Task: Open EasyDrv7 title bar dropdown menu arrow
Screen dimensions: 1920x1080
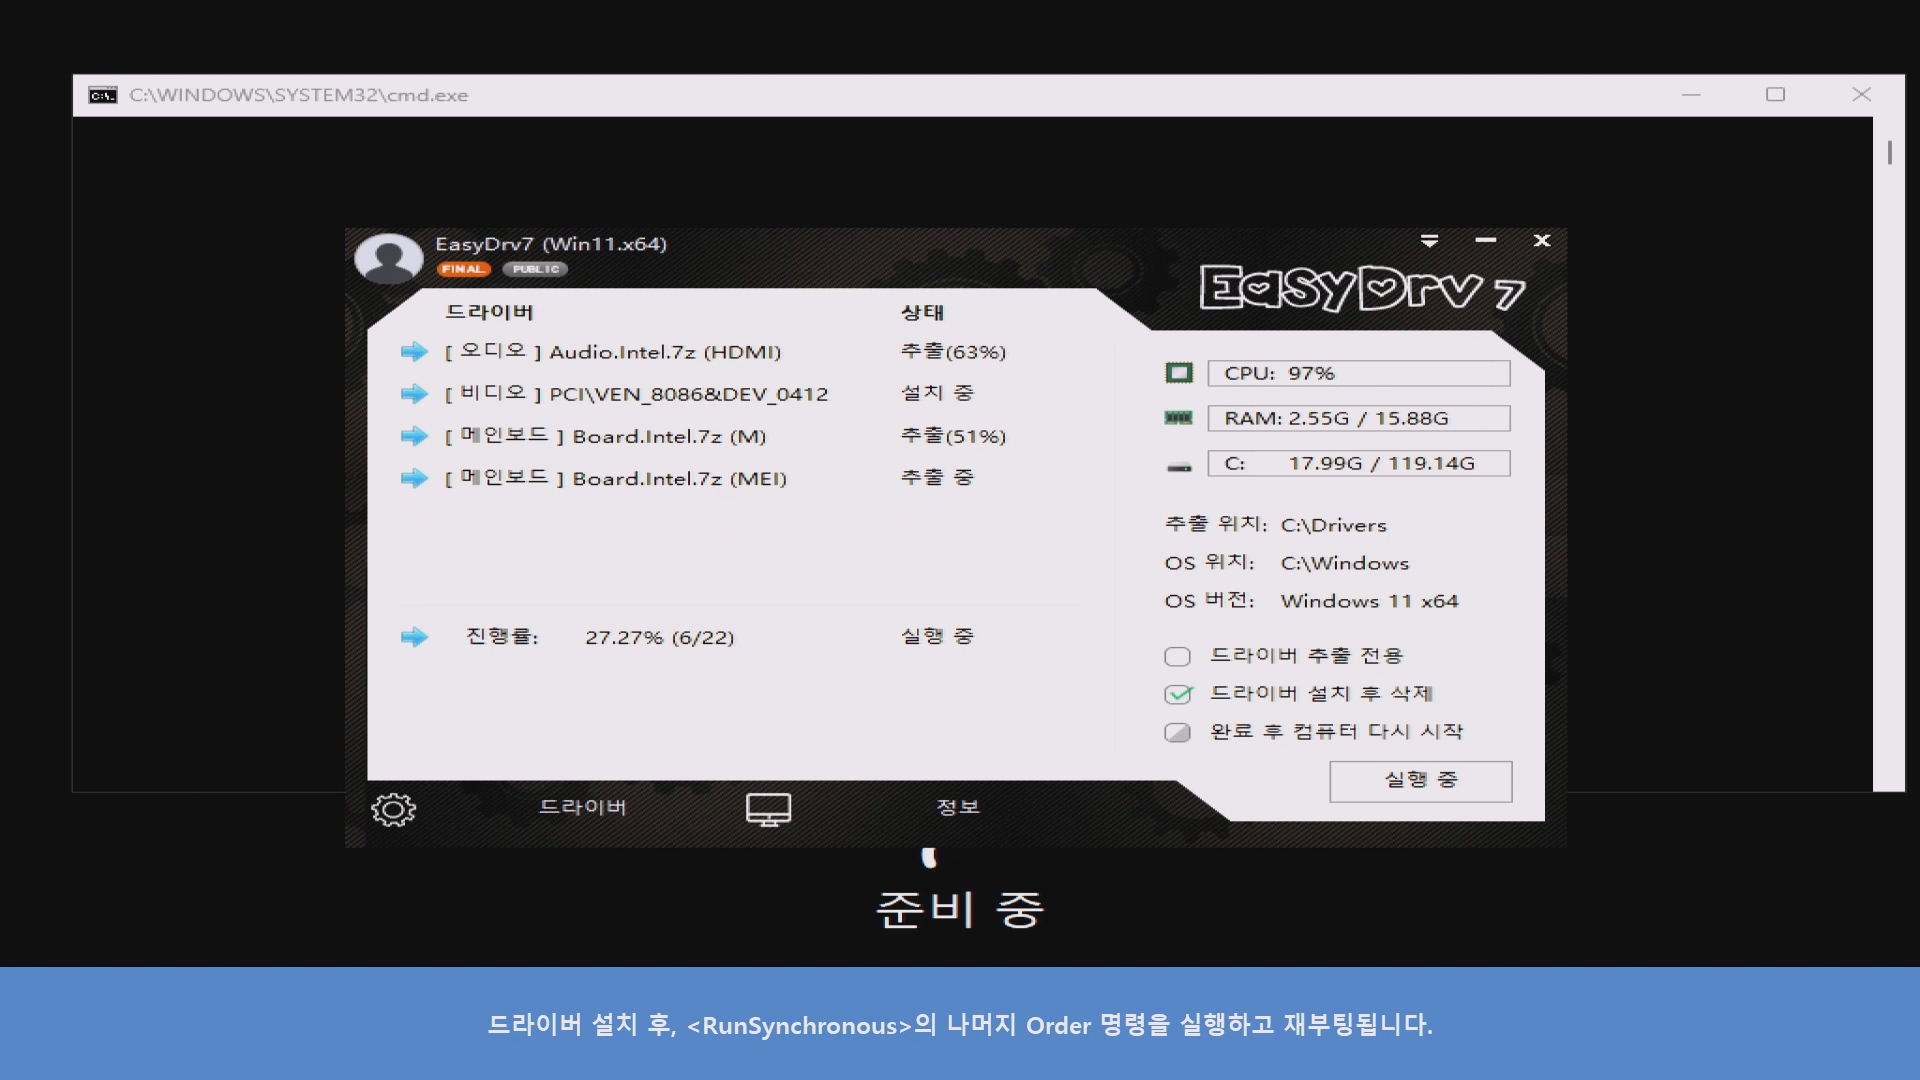Action: coord(1429,241)
